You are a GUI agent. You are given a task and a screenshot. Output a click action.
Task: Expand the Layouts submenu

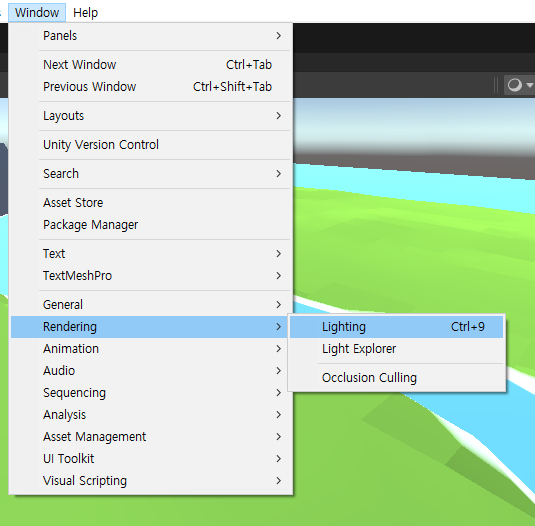(150, 116)
